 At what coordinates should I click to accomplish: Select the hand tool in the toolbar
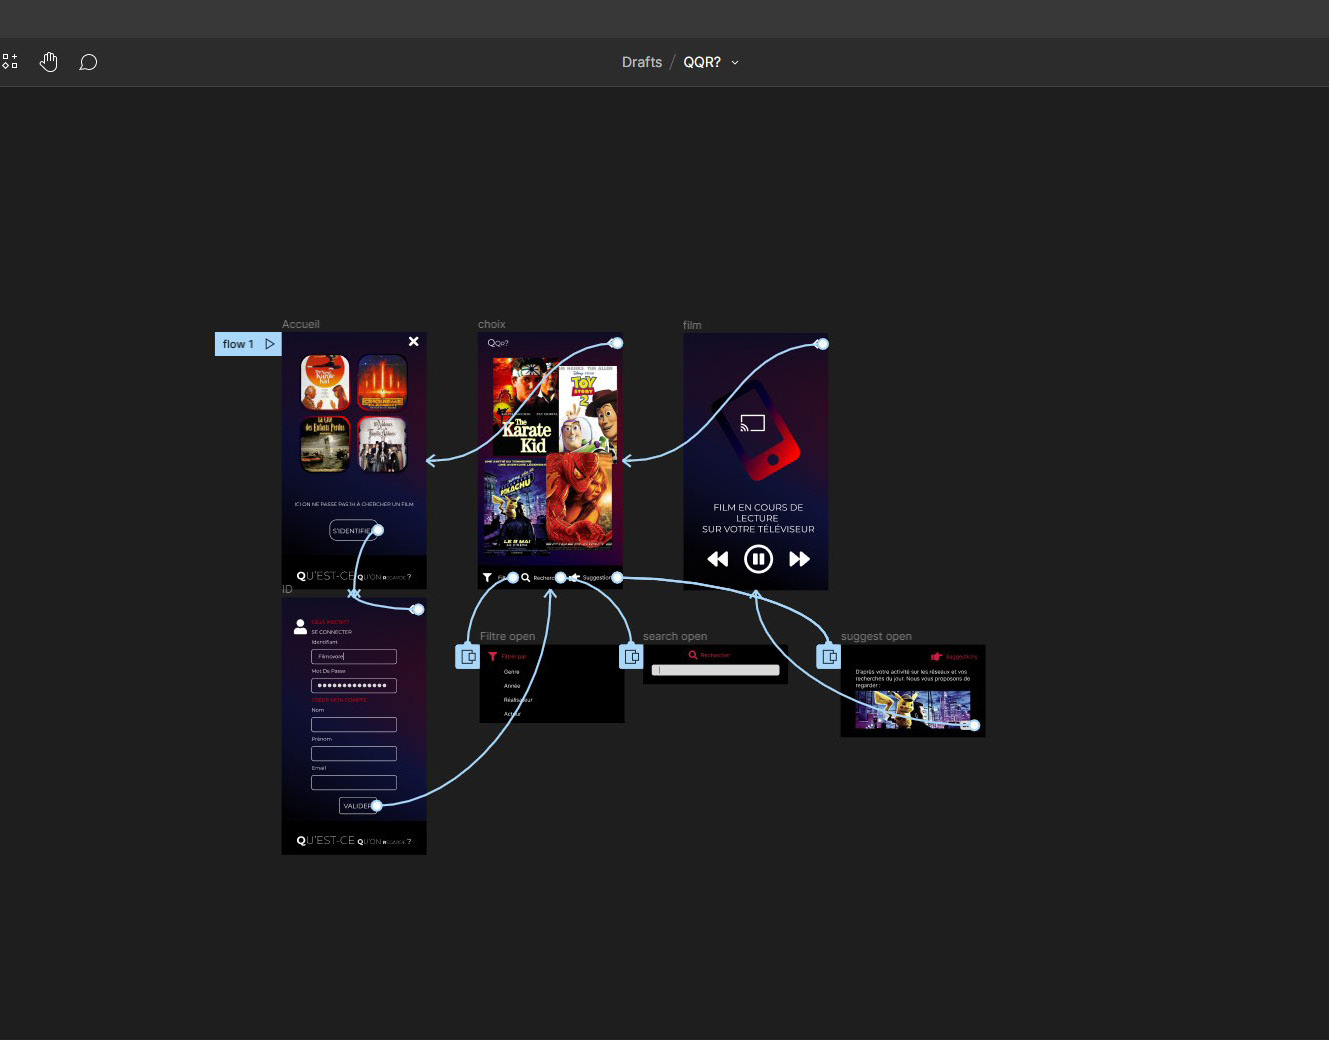[x=49, y=62]
